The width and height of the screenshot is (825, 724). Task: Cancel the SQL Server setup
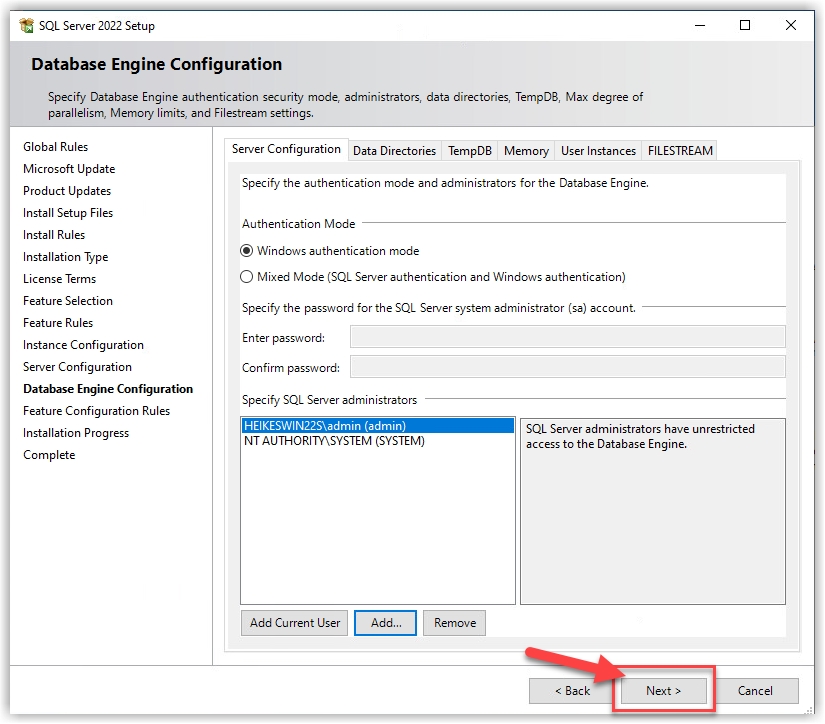tap(755, 691)
